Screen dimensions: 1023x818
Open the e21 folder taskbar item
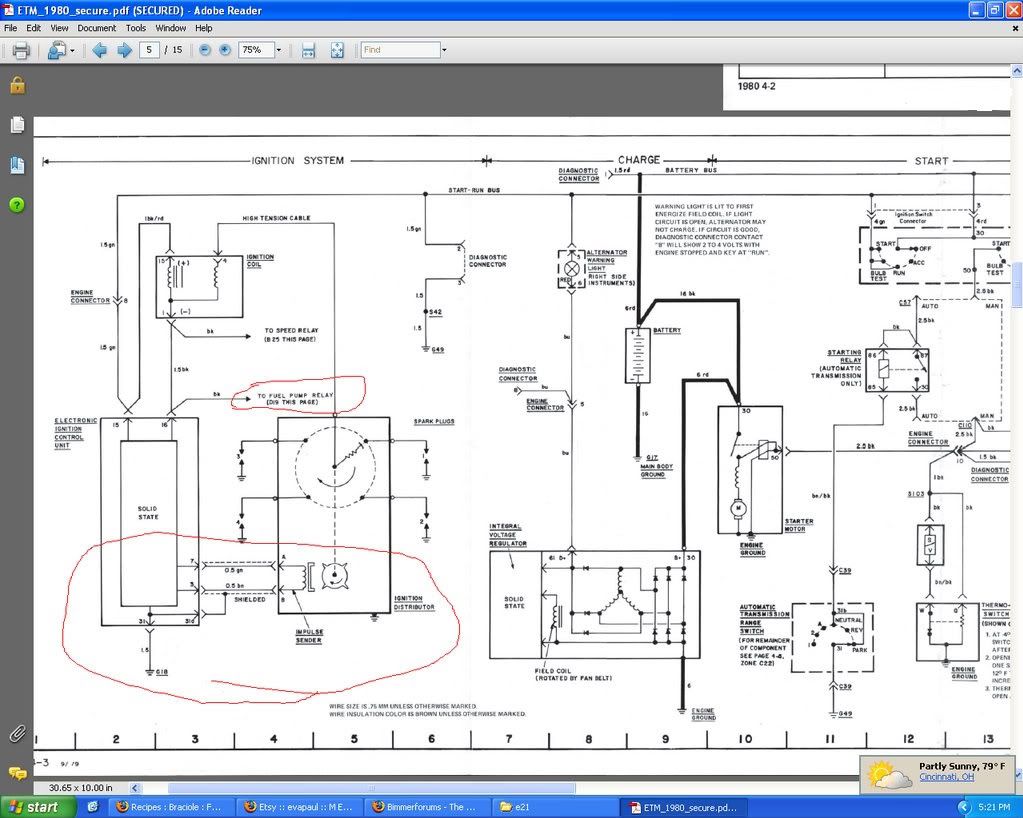(553, 807)
